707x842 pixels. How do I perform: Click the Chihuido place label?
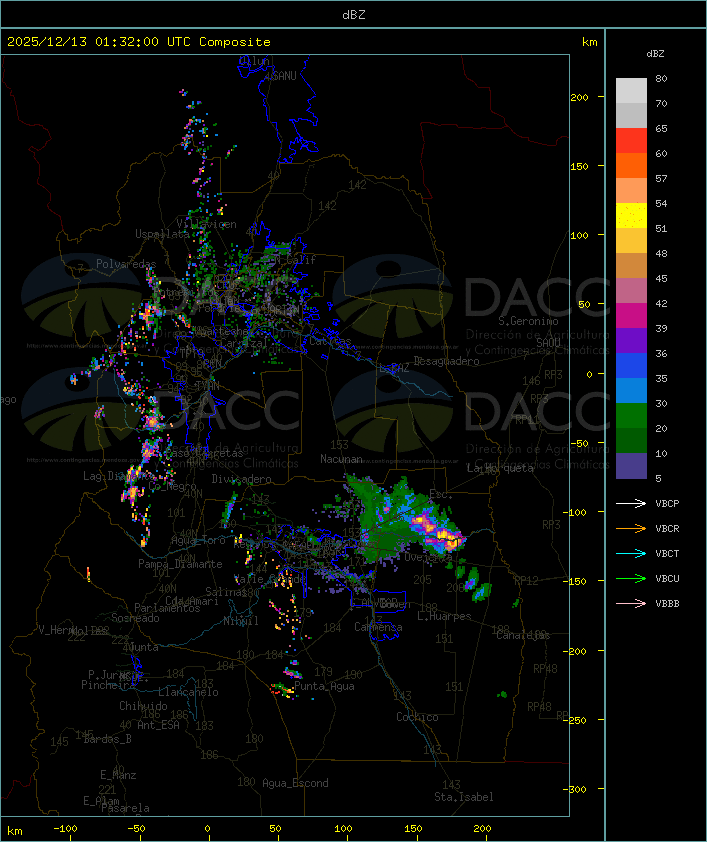pyautogui.click(x=143, y=706)
